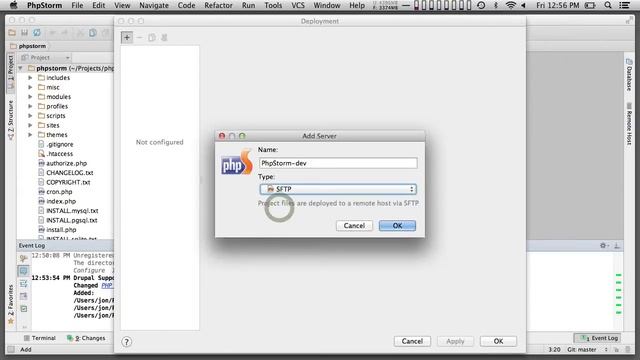Click the open folder toolbar icon

[x=12, y=33]
